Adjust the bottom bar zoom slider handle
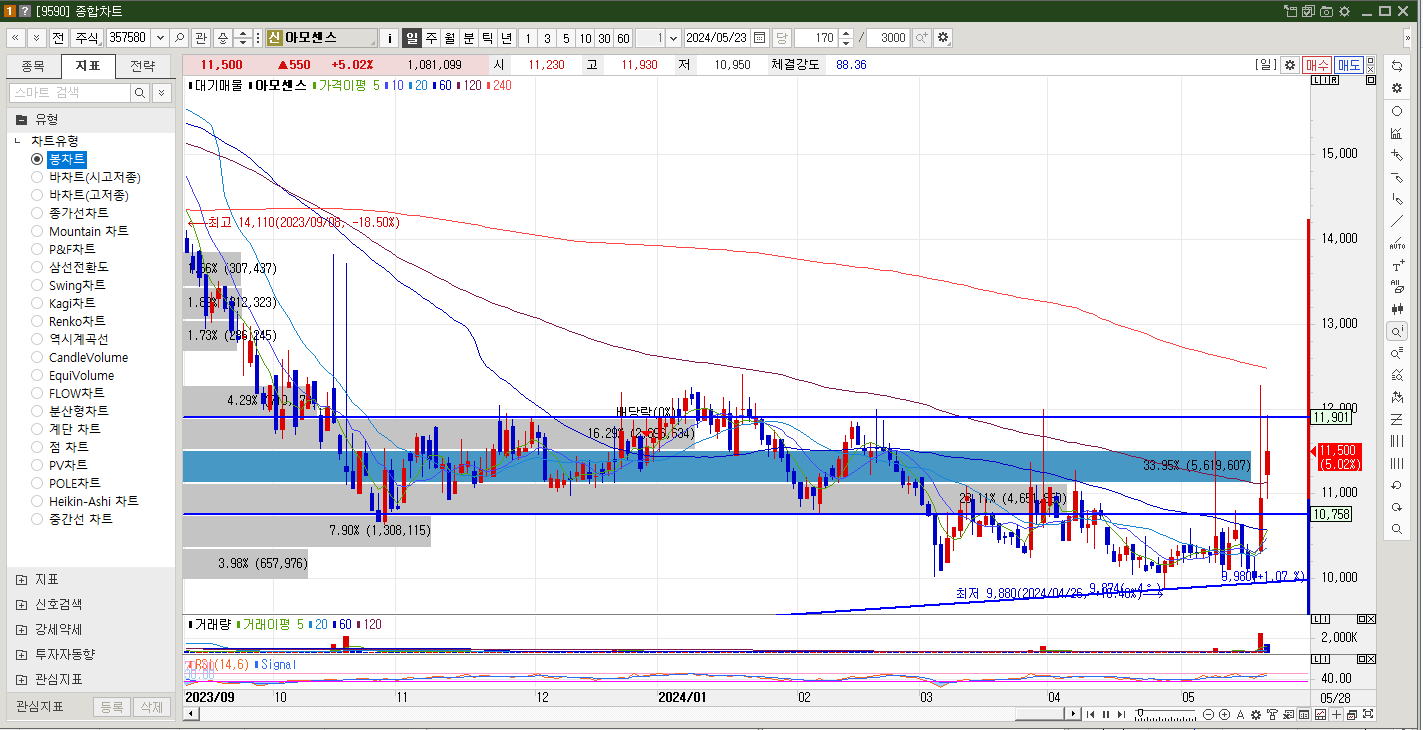1423x730 pixels. click(x=1139, y=714)
